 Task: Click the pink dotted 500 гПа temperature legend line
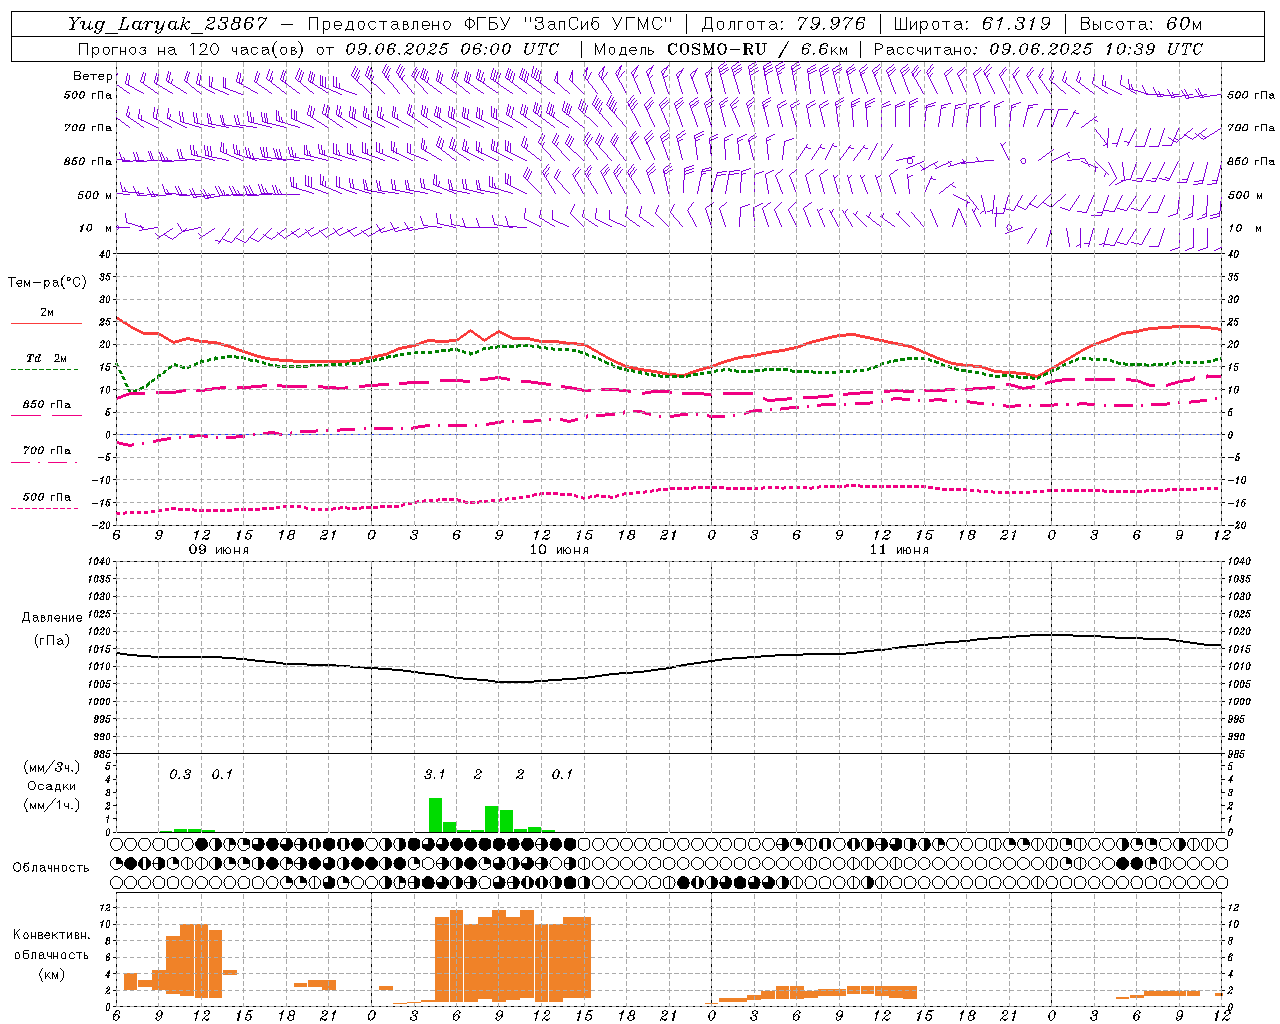pyautogui.click(x=44, y=508)
